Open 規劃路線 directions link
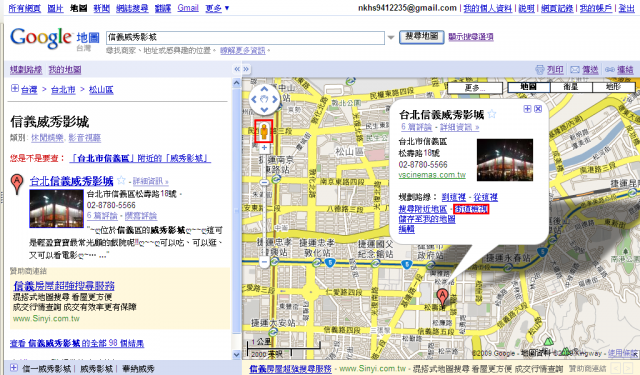 [26, 69]
